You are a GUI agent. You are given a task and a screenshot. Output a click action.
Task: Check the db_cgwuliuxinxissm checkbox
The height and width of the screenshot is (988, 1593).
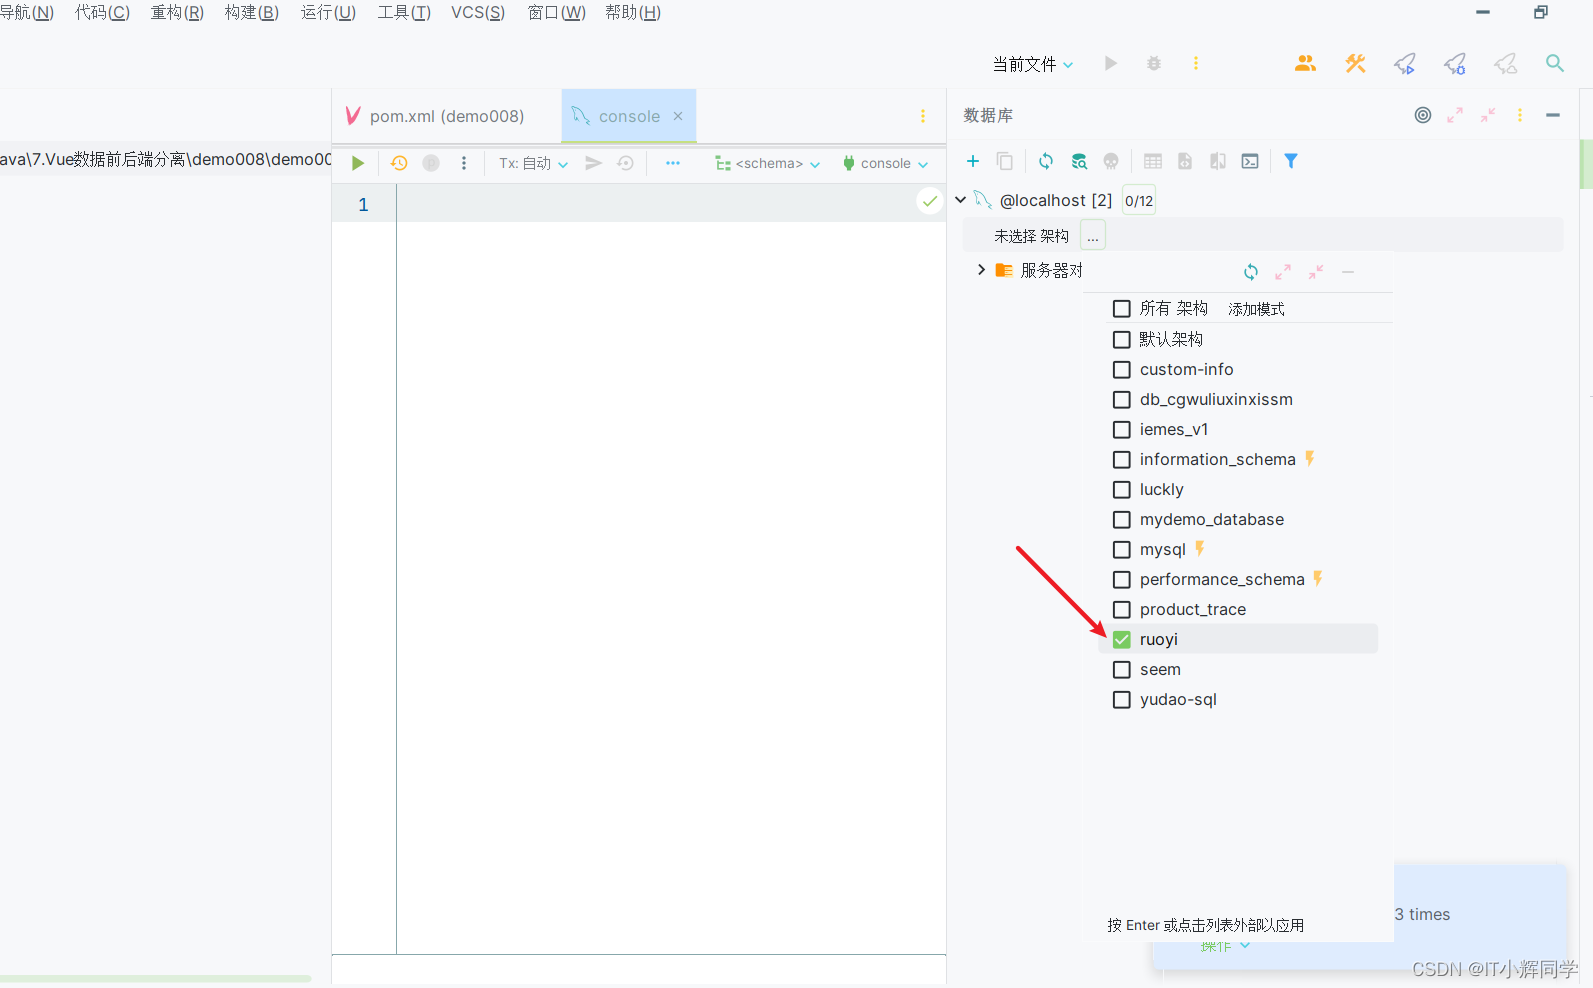[1122, 400]
